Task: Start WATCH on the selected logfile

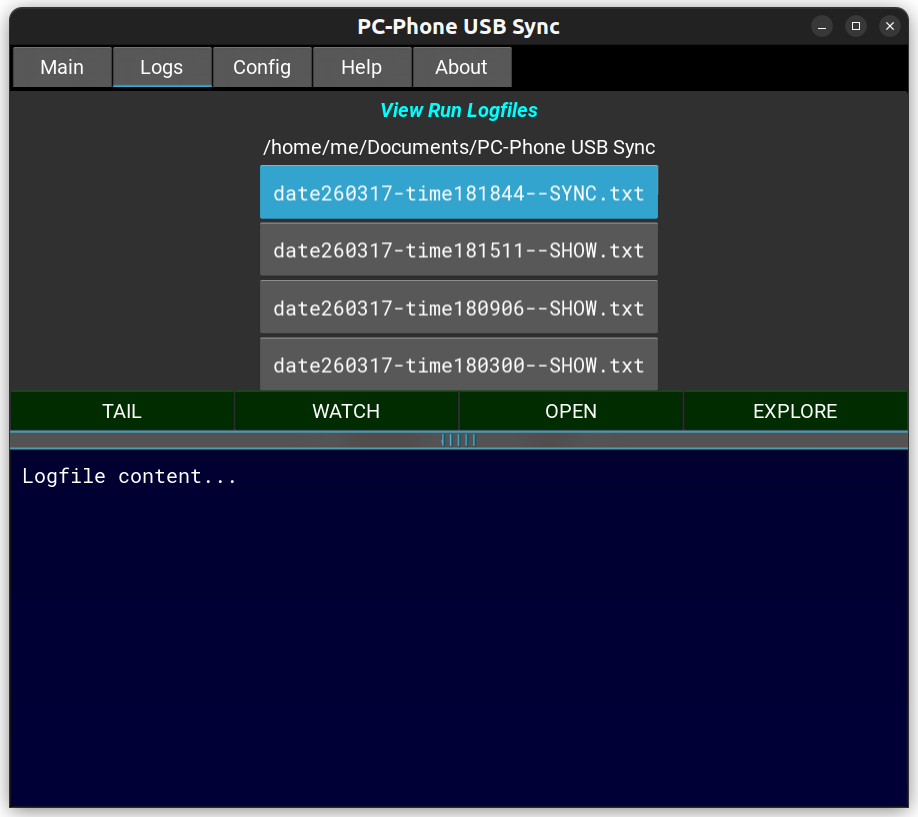Action: pos(346,411)
